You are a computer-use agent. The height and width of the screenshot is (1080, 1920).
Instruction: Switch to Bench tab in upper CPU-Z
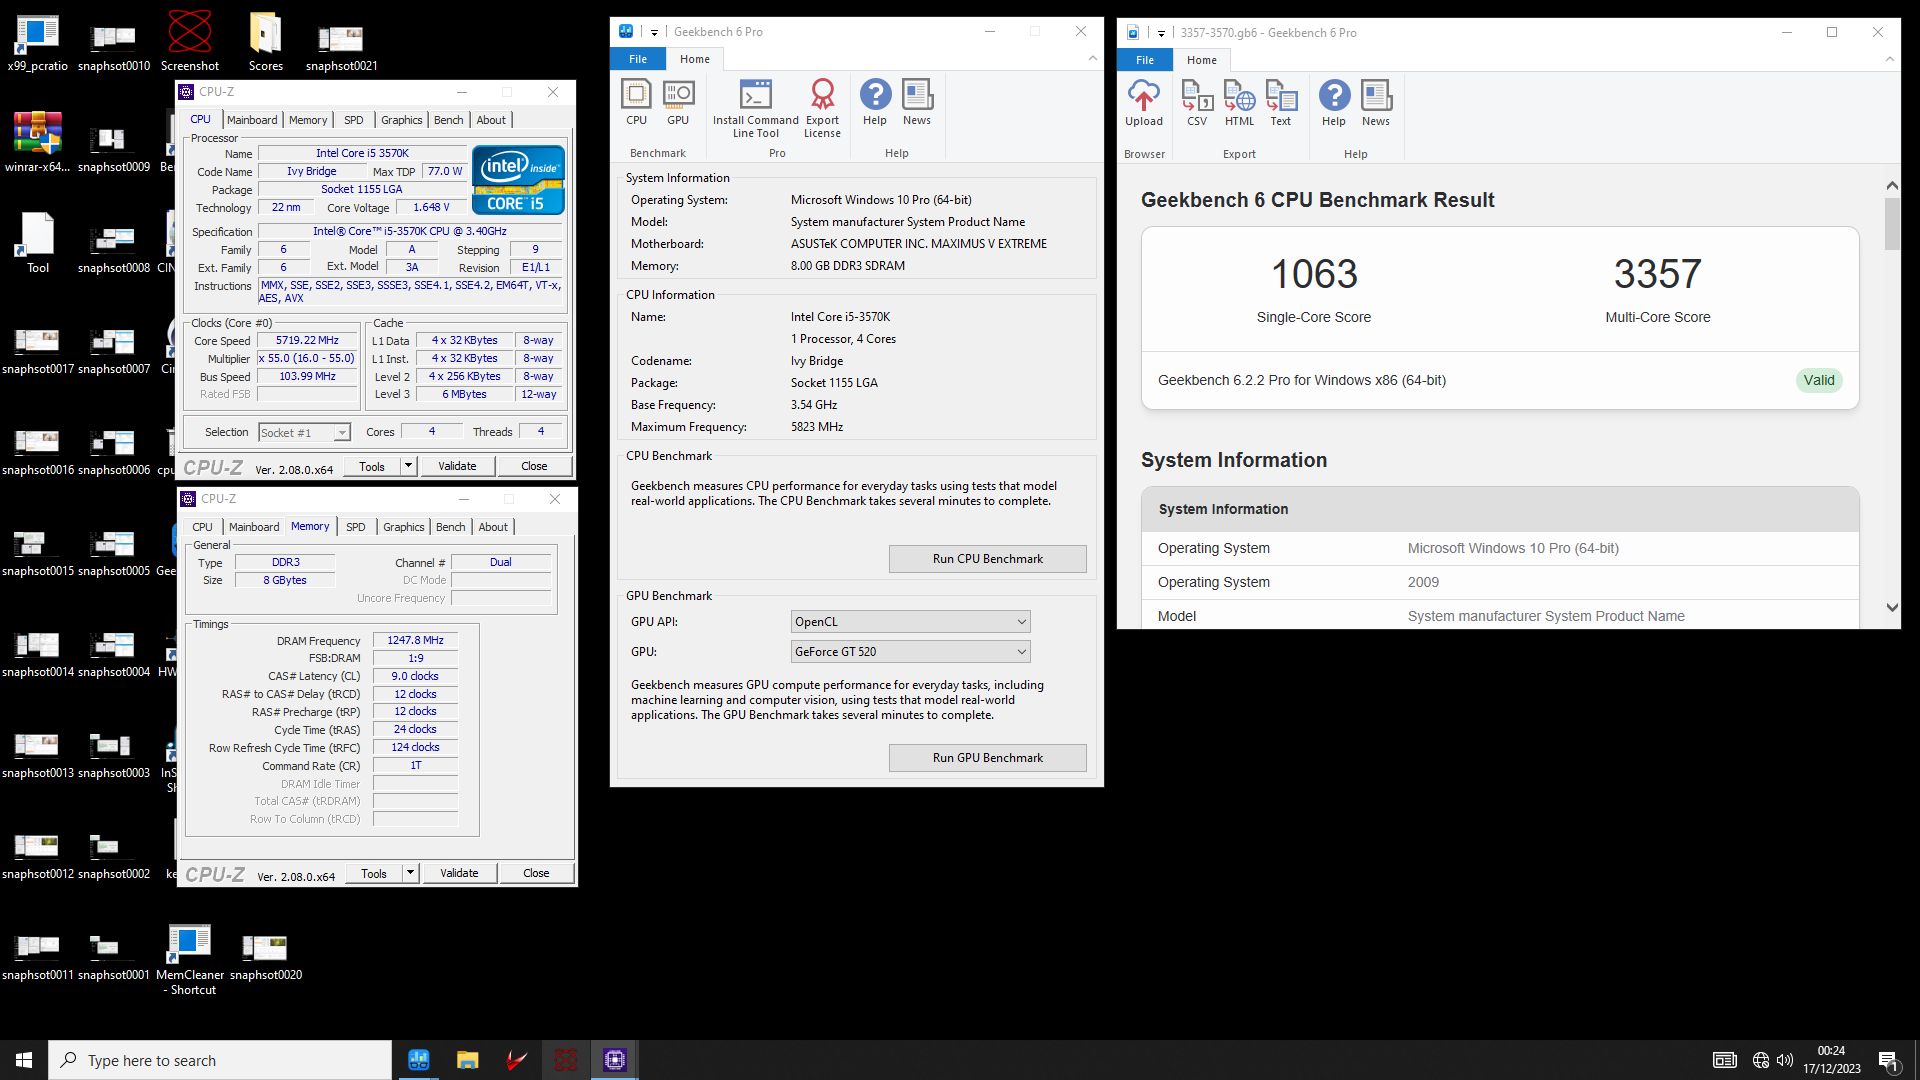[x=449, y=120]
